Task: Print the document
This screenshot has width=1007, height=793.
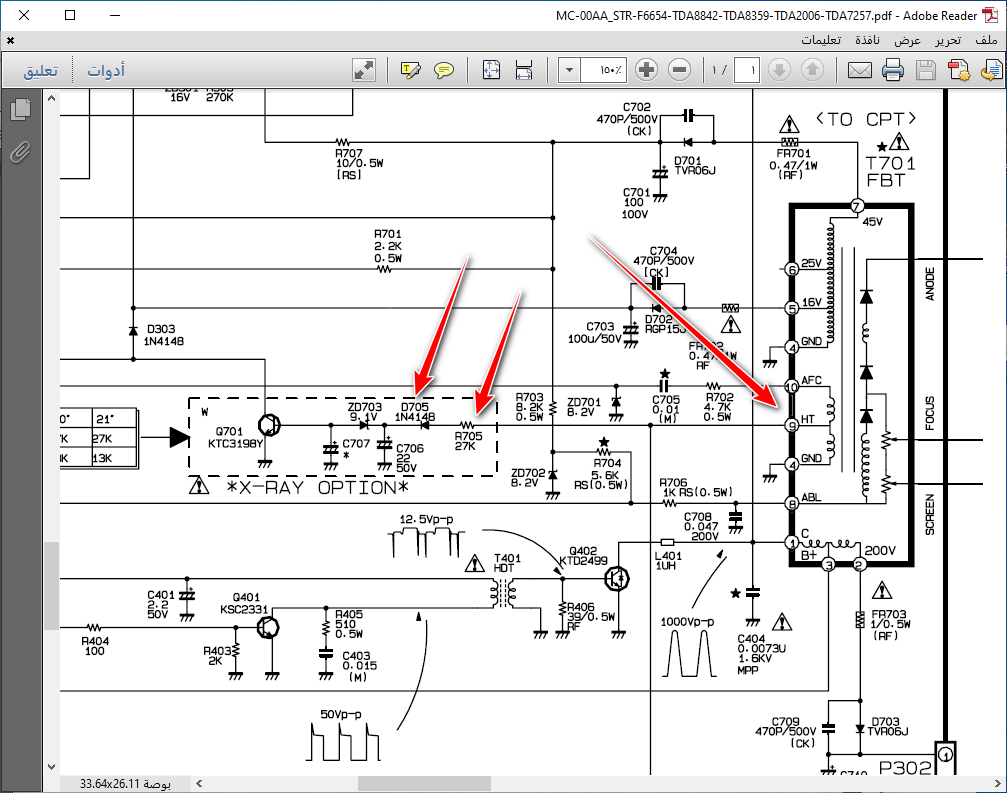Action: pos(893,70)
